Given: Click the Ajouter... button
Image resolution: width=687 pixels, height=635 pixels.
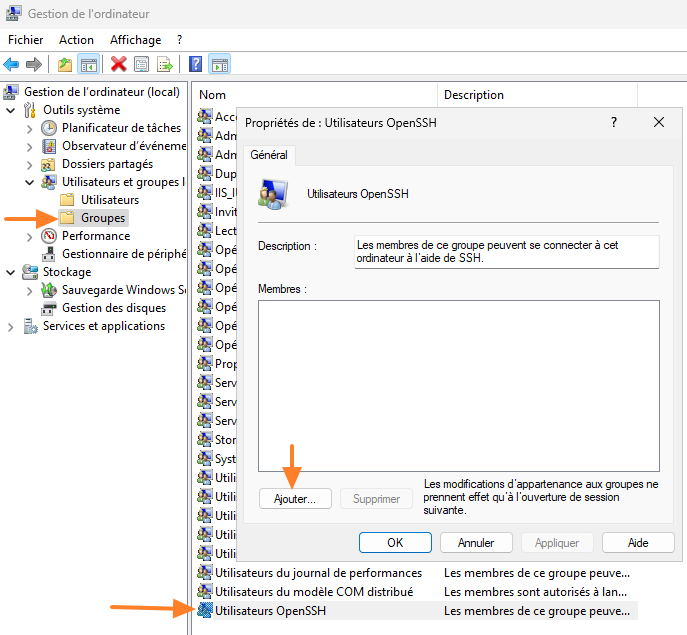Looking at the screenshot, I should tap(294, 498).
